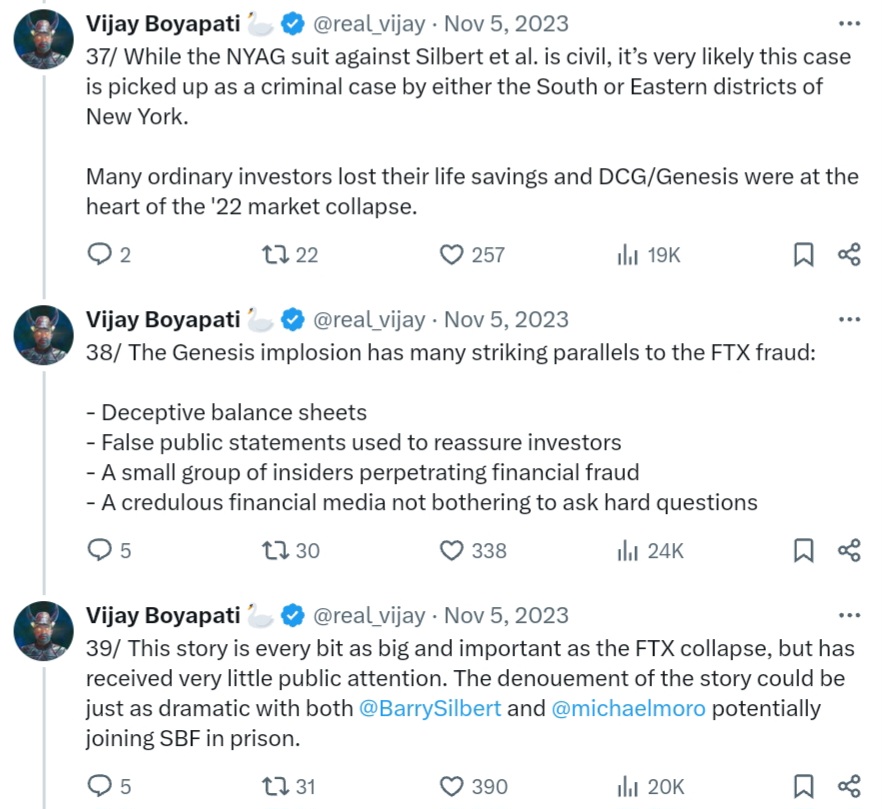Image resolution: width=887 pixels, height=809 pixels.
Task: Open Vijay Boyapati's avatar on tweet 38
Action: point(43,335)
